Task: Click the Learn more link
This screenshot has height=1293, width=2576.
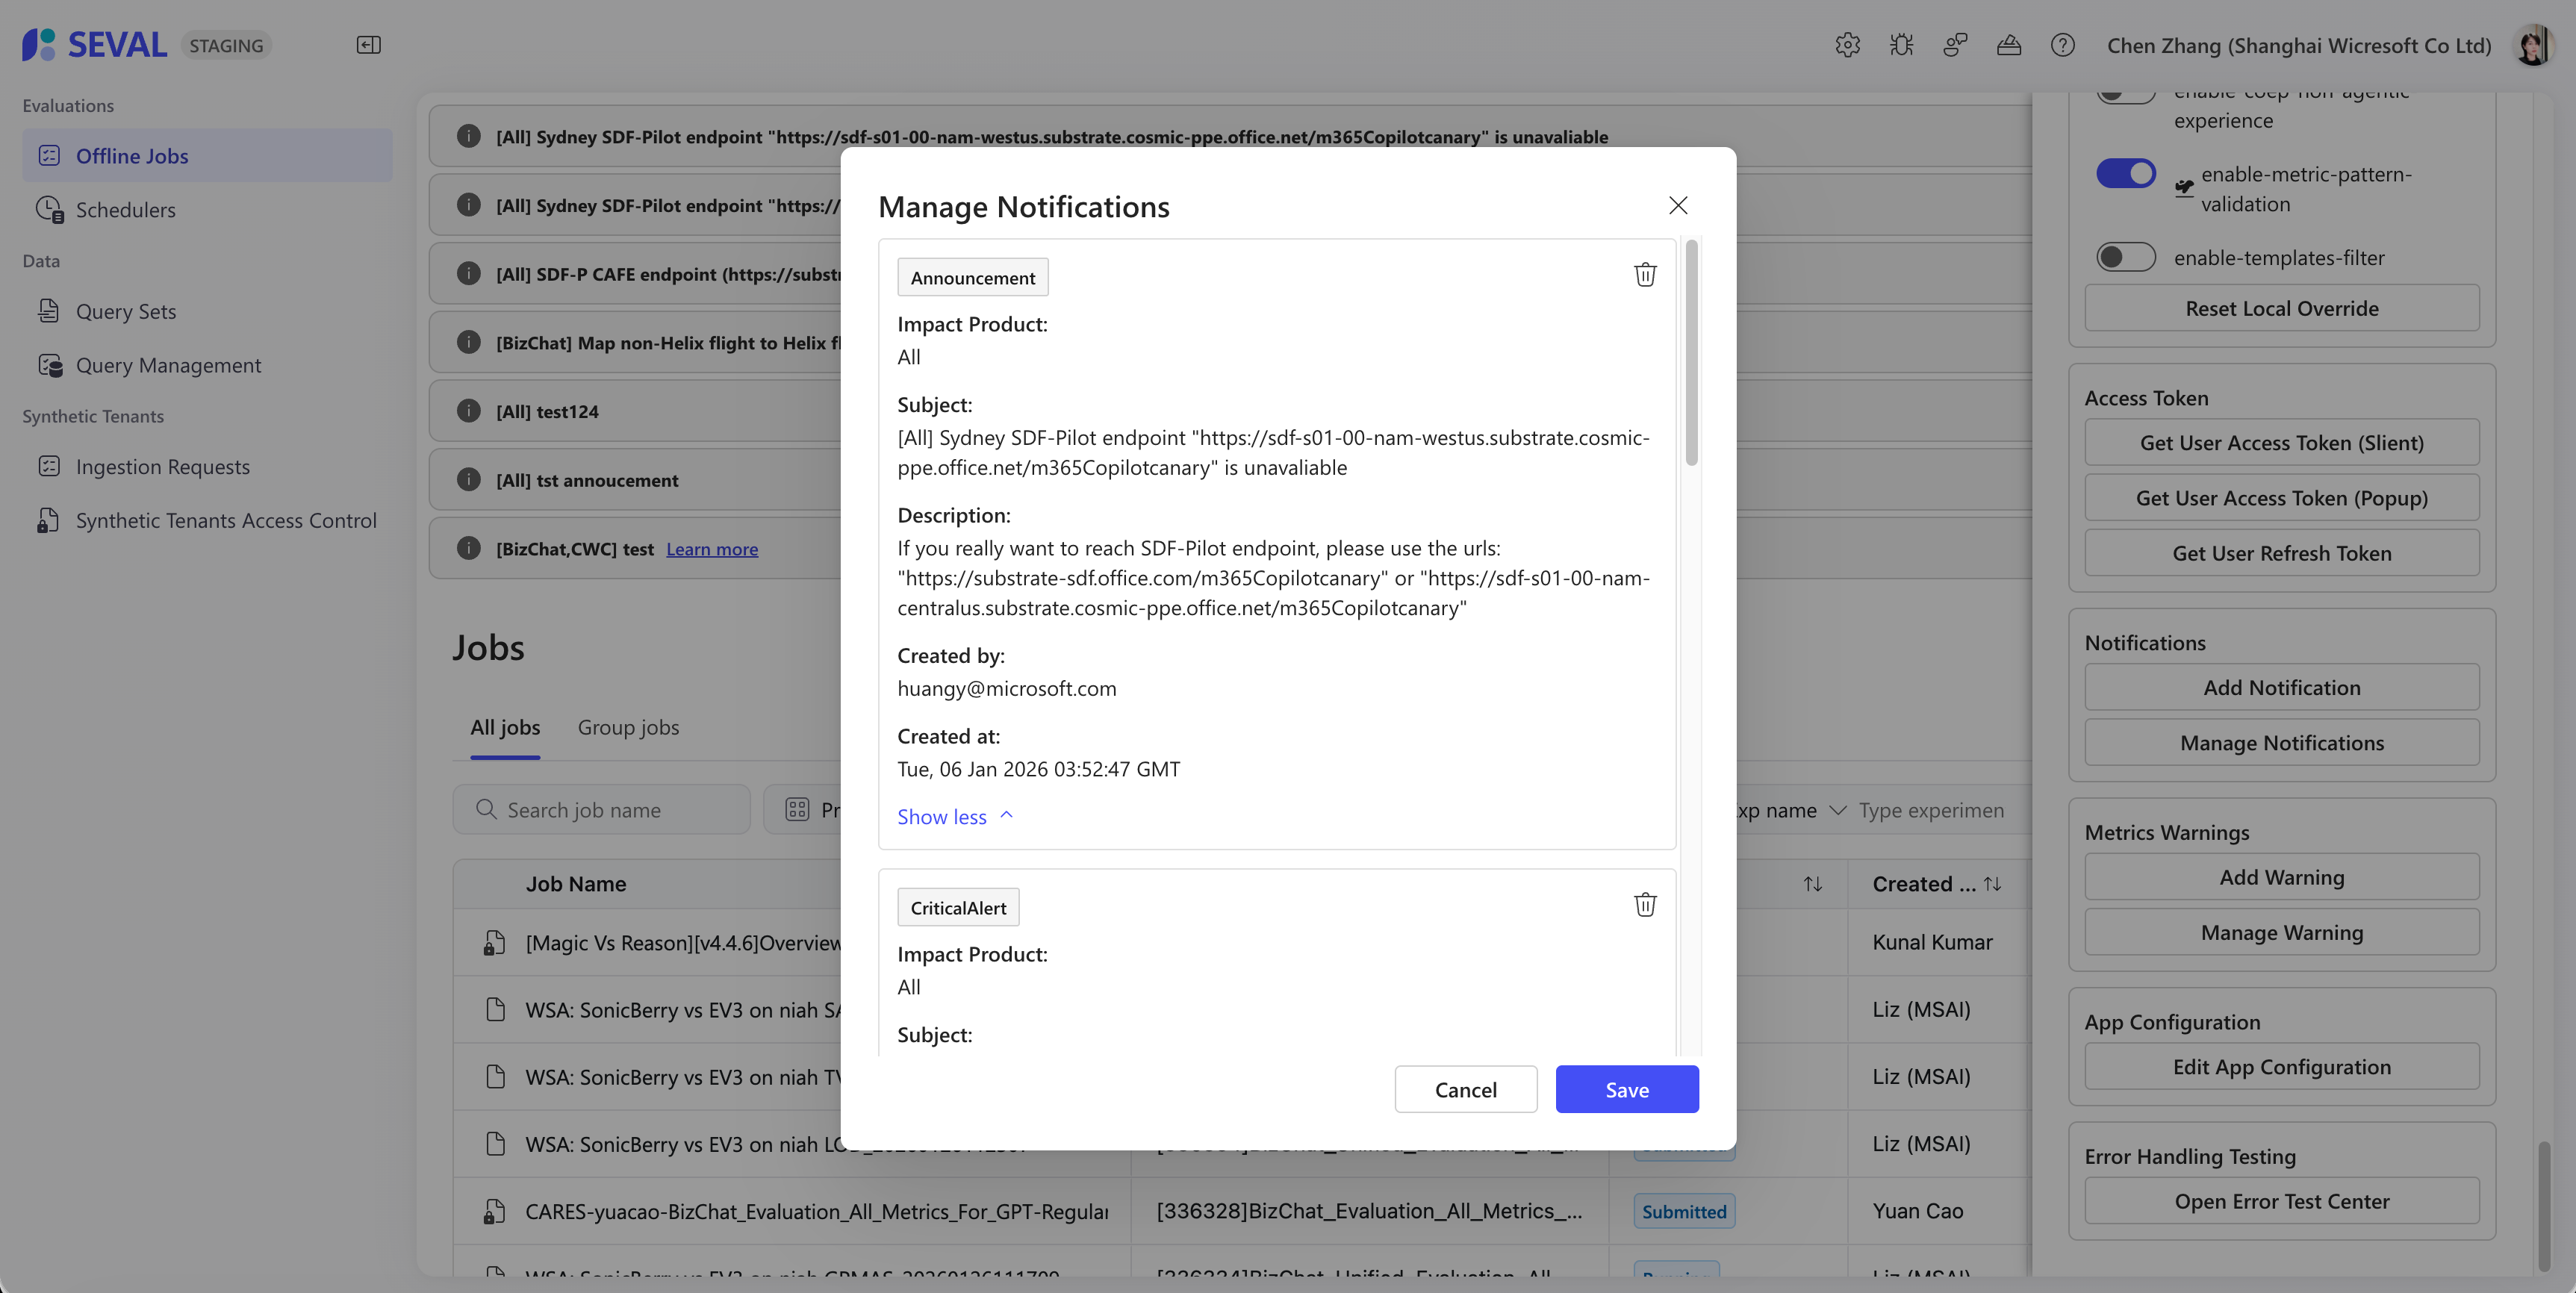Action: coord(712,550)
